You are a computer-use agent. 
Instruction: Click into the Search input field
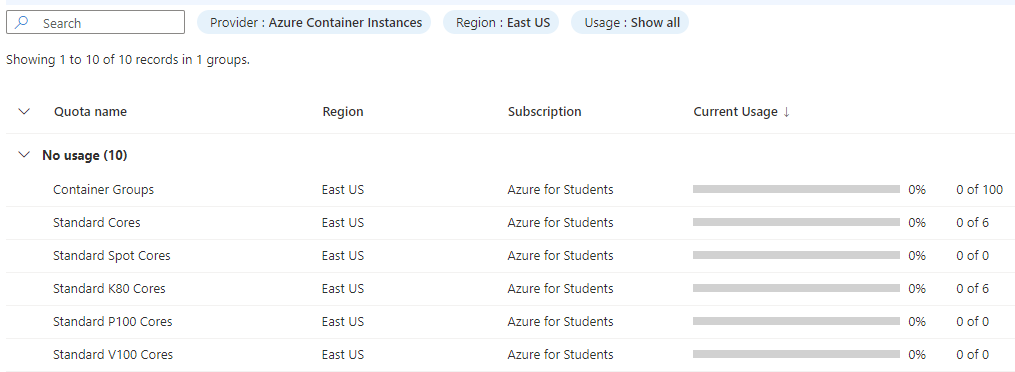[x=95, y=23]
